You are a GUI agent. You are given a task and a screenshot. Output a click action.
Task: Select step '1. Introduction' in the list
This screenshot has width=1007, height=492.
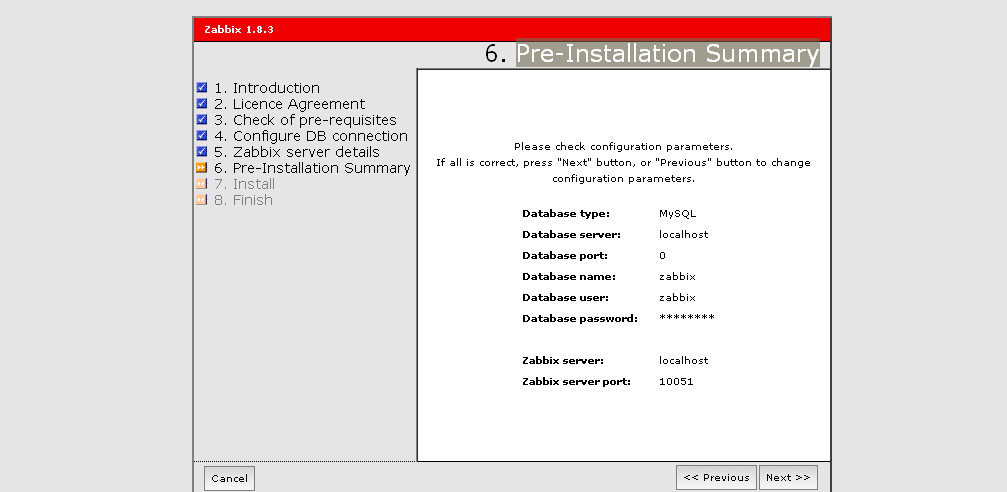click(x=267, y=88)
